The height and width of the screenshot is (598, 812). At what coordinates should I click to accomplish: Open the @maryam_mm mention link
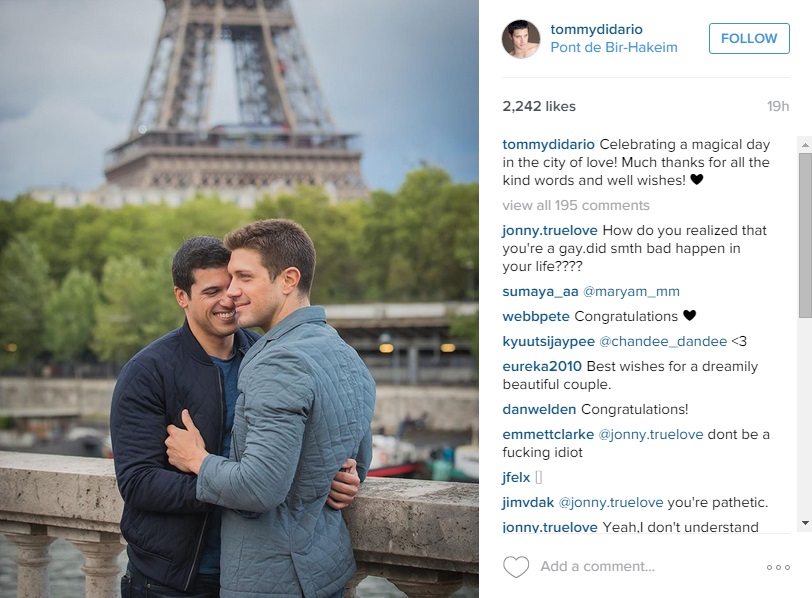coord(631,291)
